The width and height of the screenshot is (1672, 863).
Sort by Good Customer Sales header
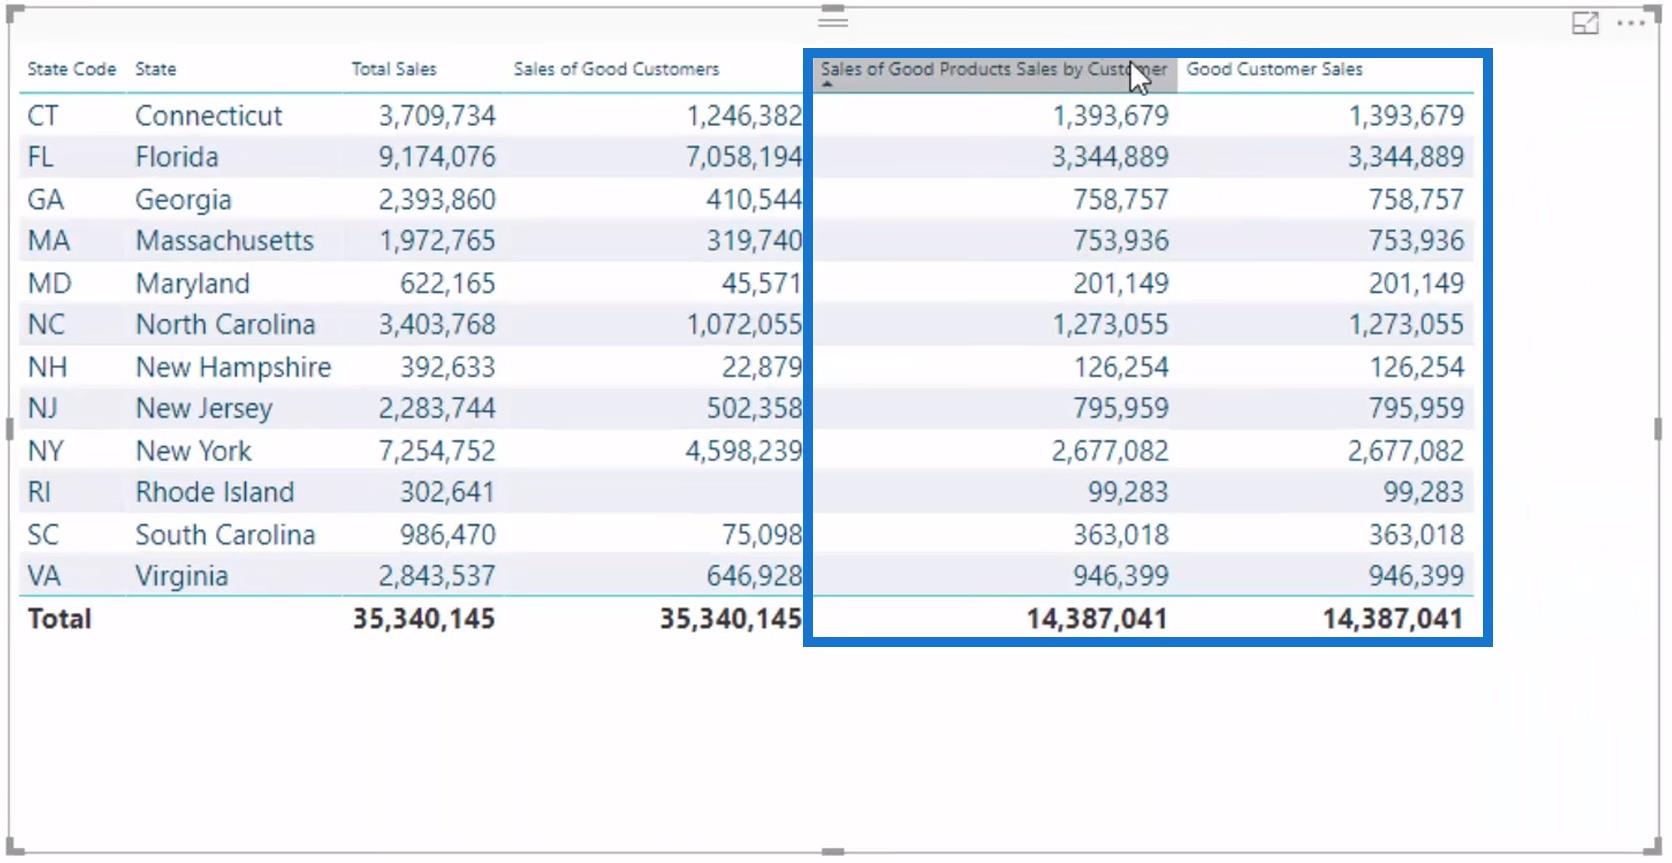tap(1275, 69)
